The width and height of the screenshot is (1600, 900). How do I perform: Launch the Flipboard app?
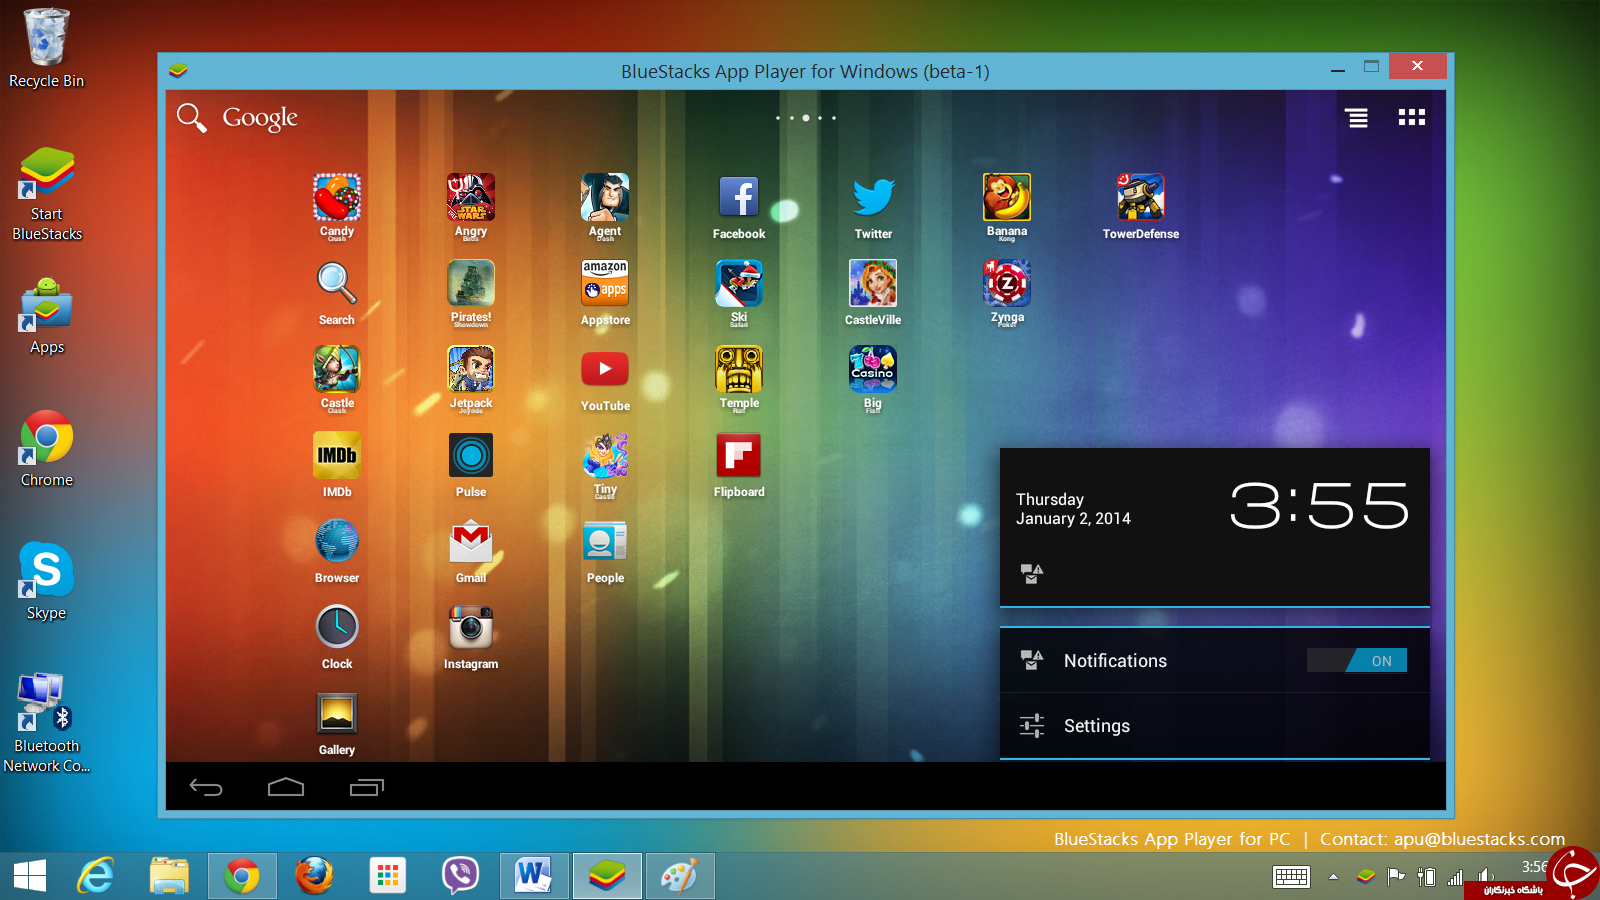coord(739,456)
